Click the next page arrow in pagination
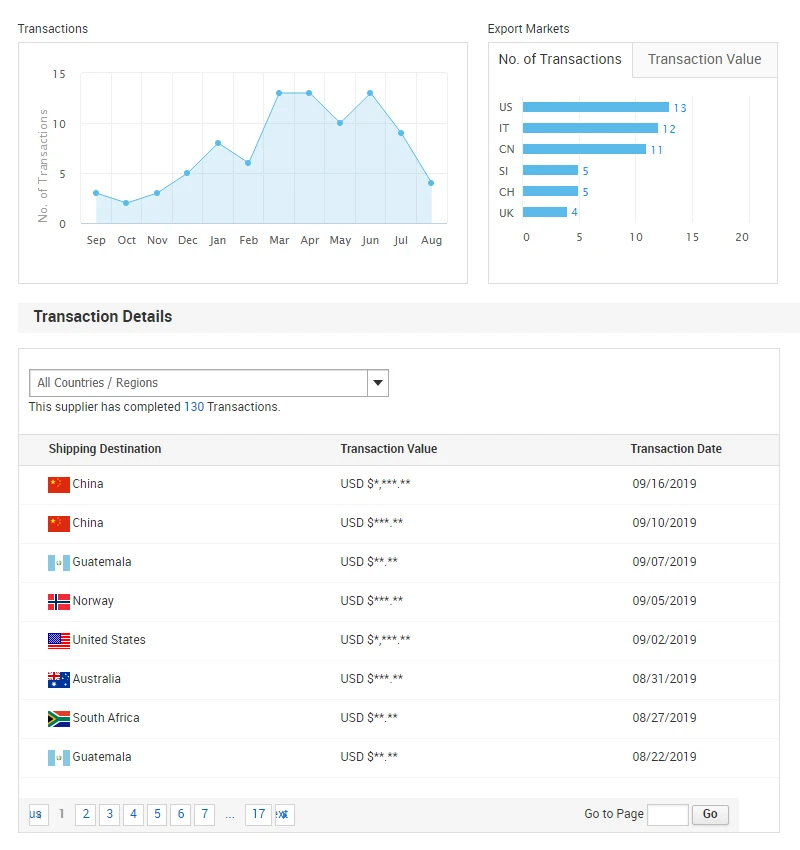This screenshot has width=800, height=850. pyautogui.click(x=283, y=814)
